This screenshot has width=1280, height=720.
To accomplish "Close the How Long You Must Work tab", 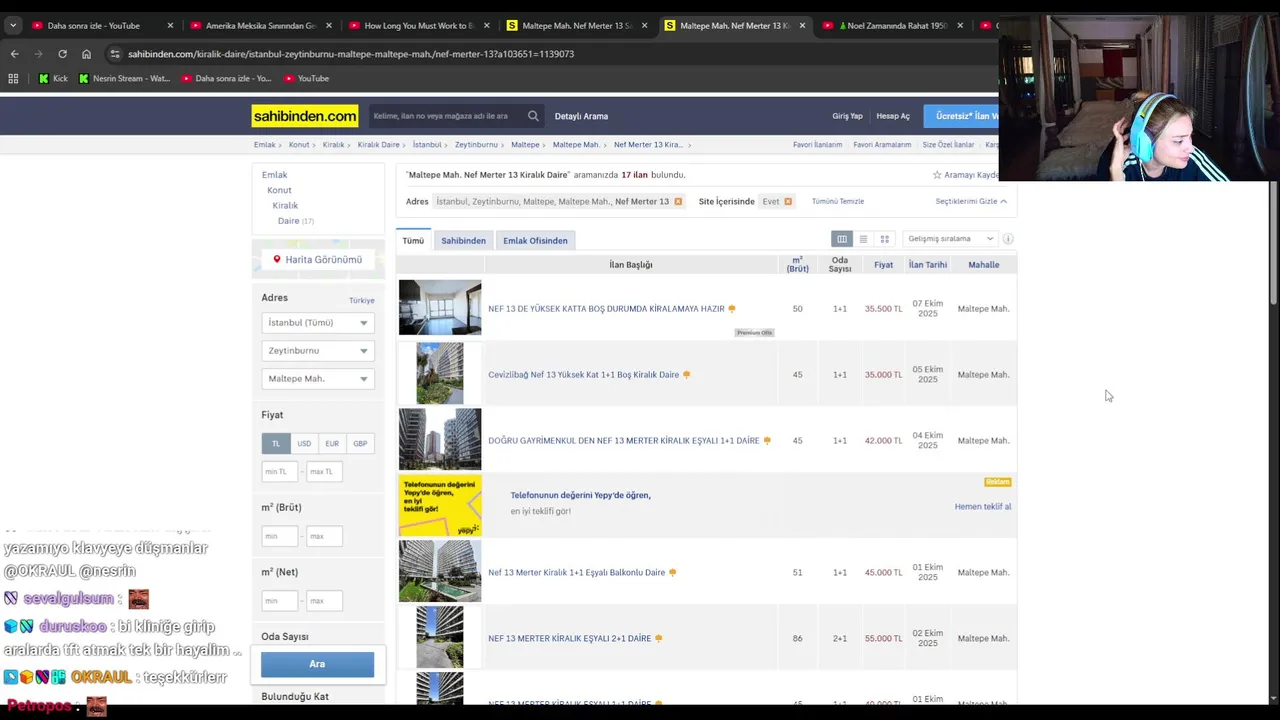I will click(487, 25).
